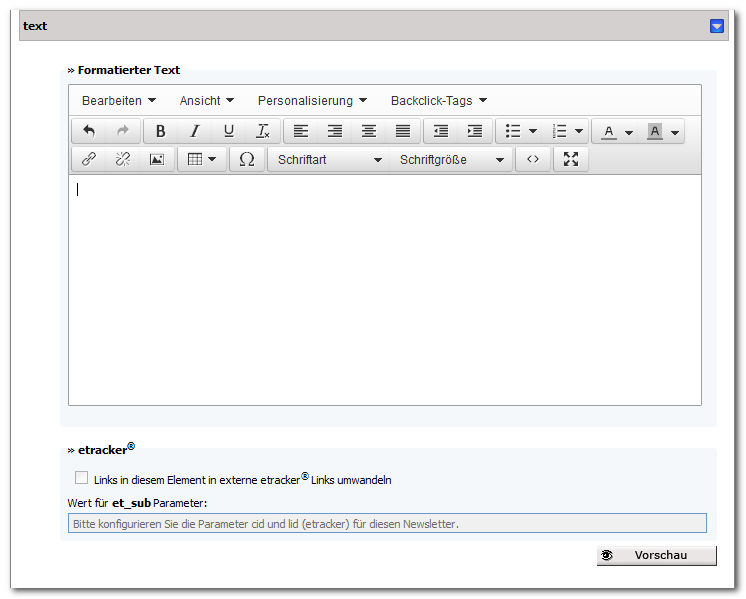Click the et_sub parameter input field
The height and width of the screenshot is (599, 746).
pos(387,523)
